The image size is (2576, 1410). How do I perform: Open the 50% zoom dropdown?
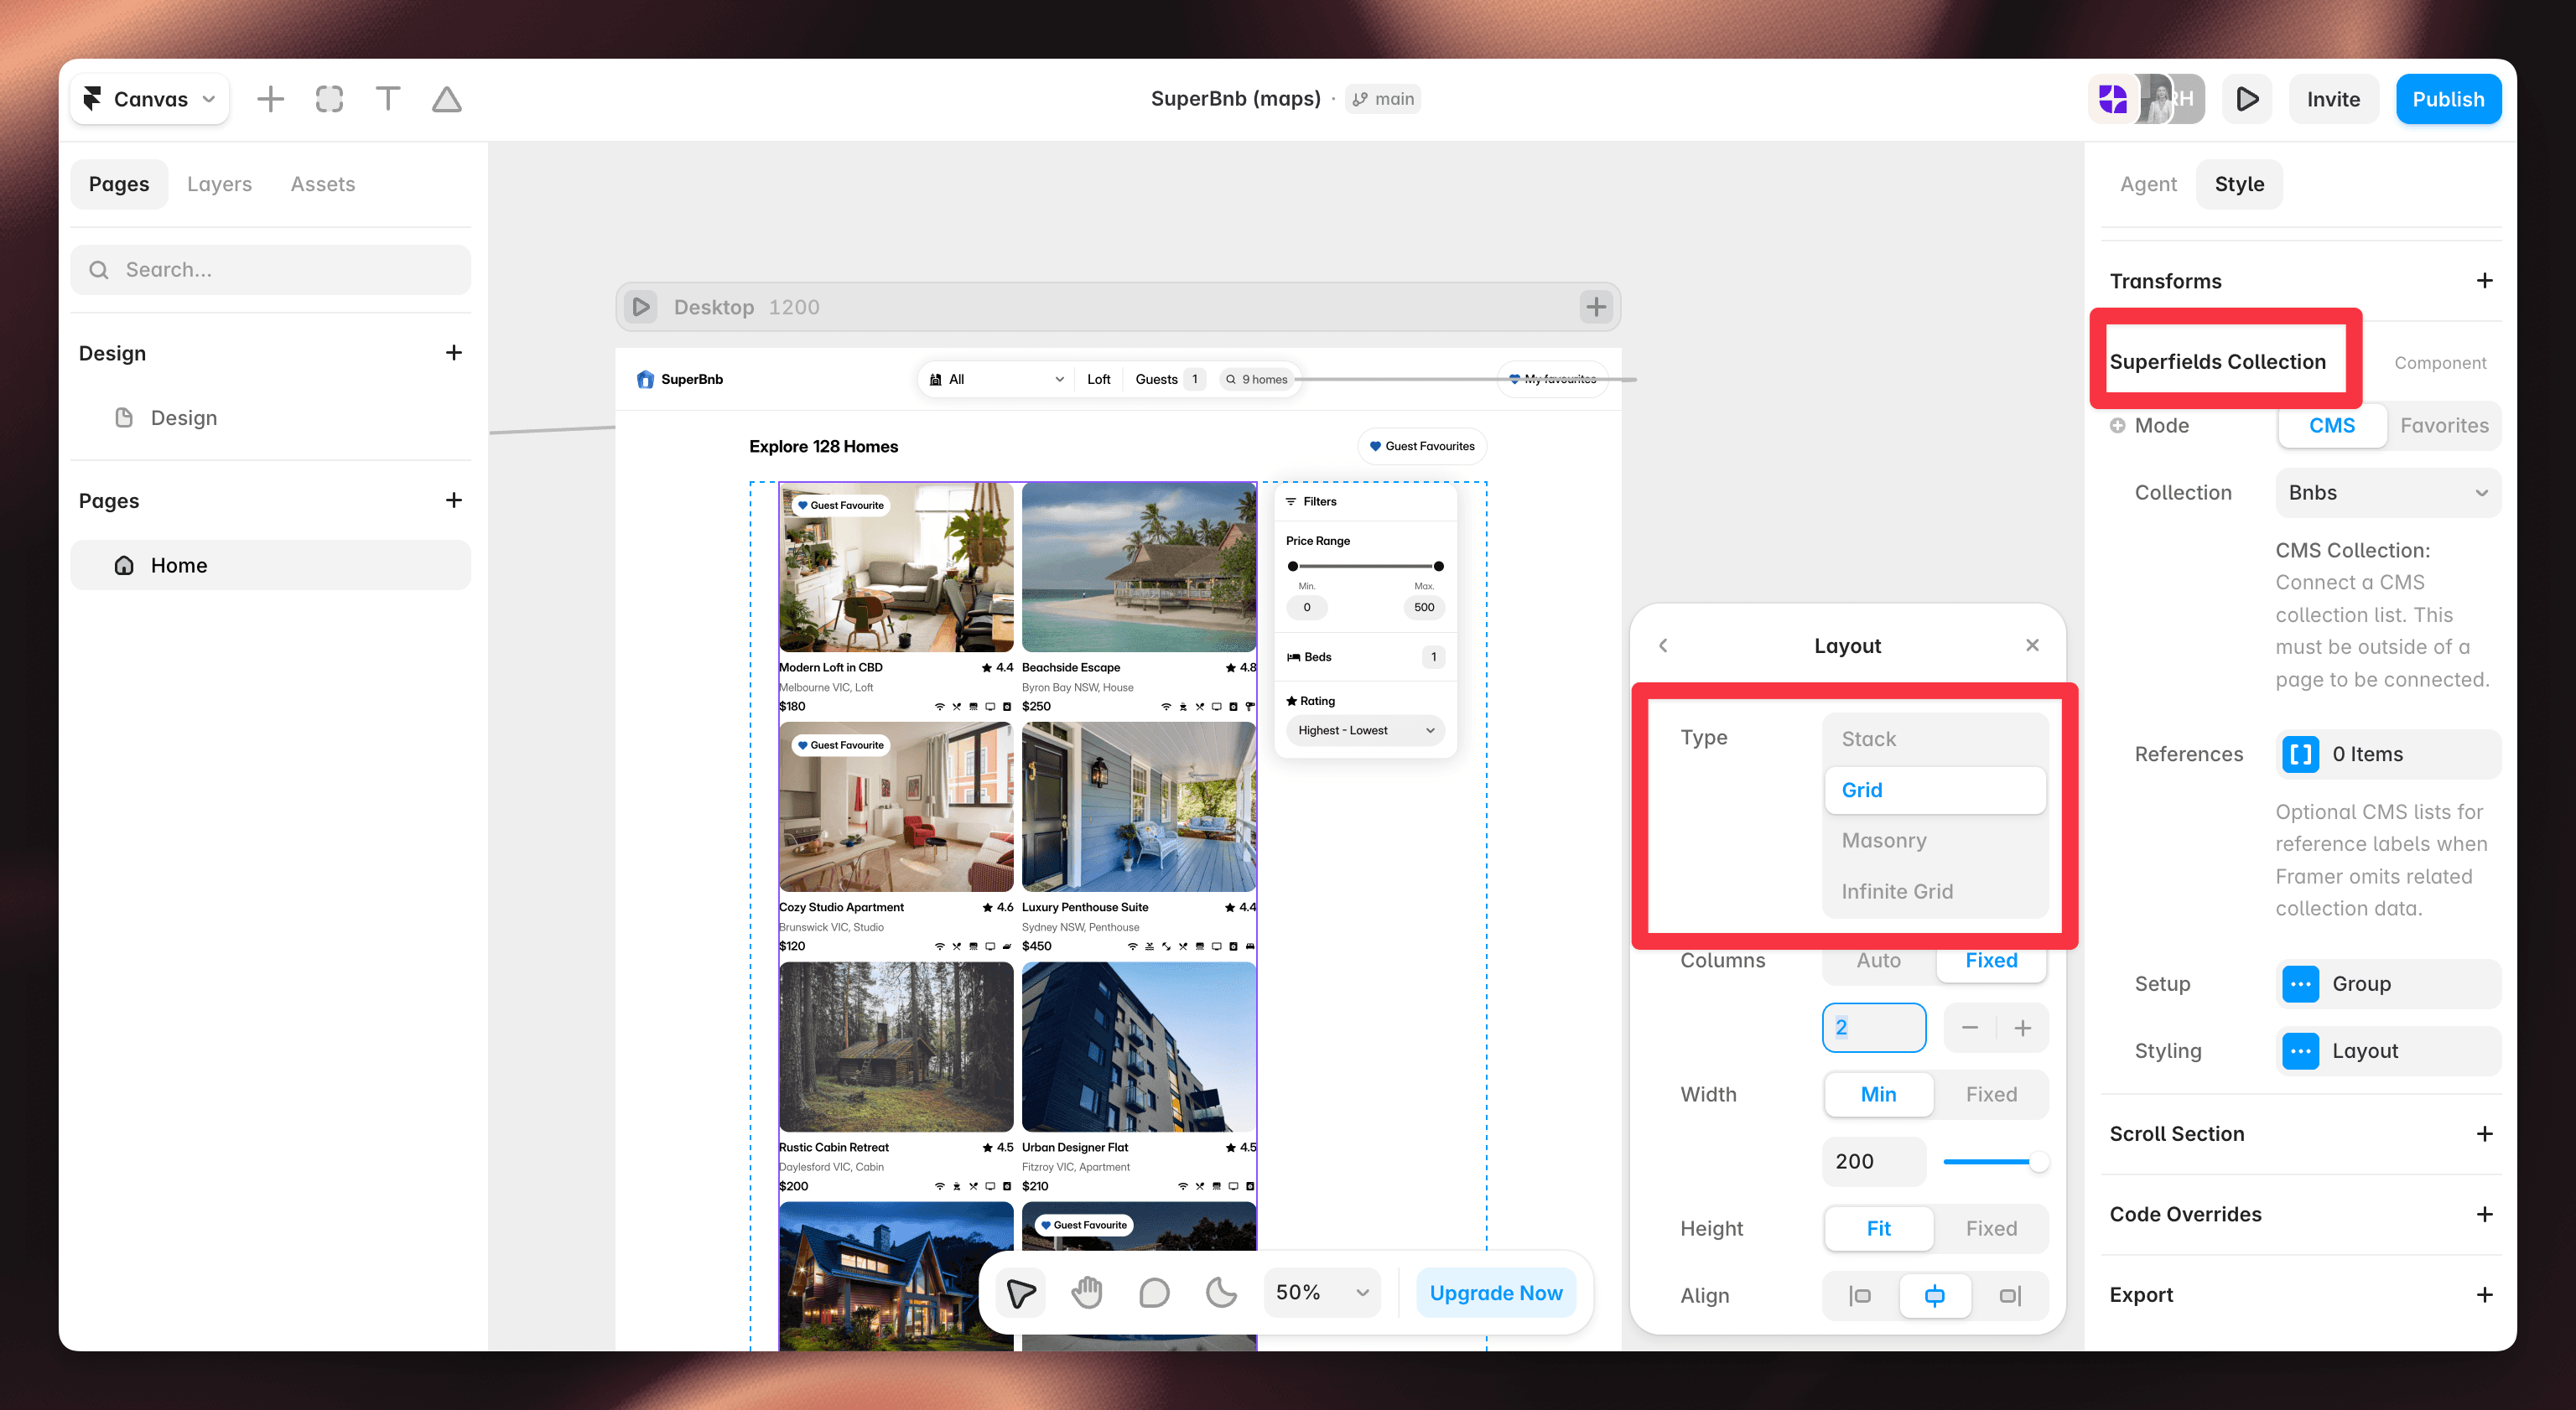click(1322, 1293)
